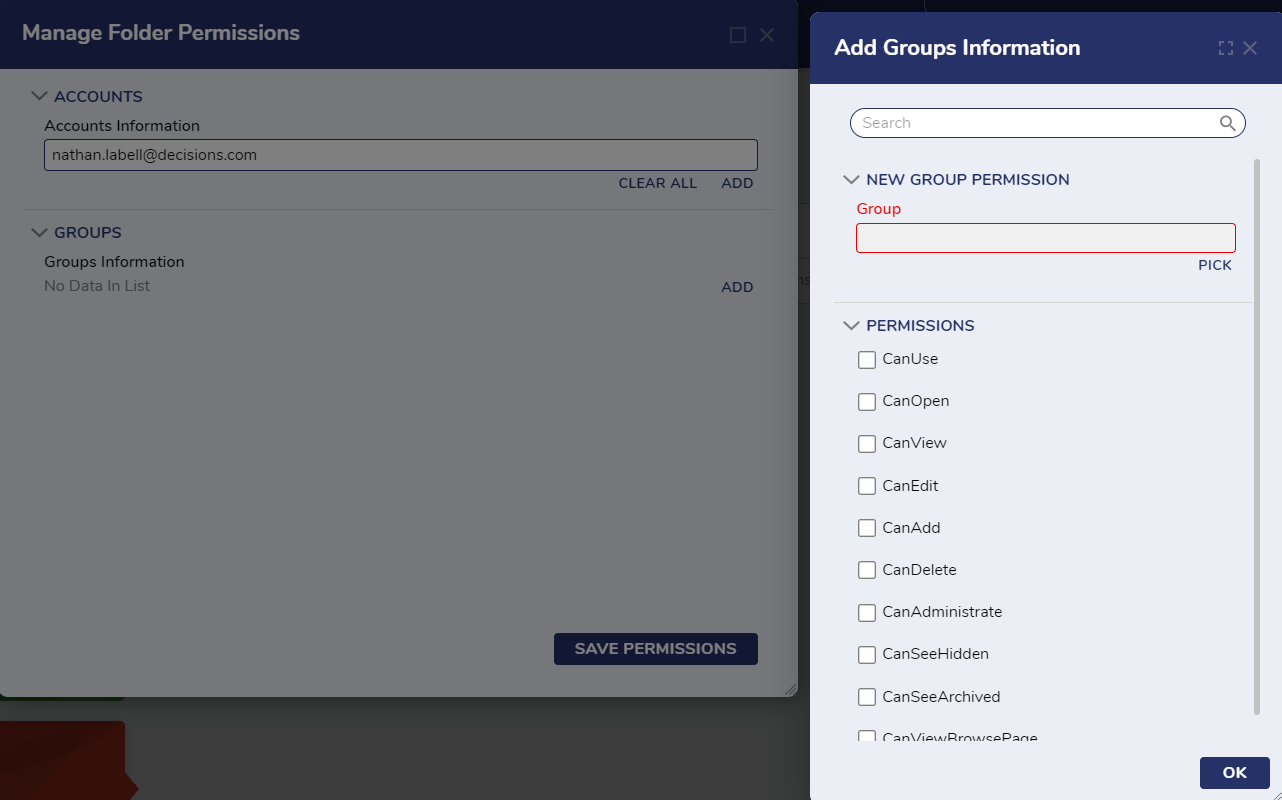1282x800 pixels.
Task: Expand Add Groups Information dialog to fullscreen
Action: 1226,48
